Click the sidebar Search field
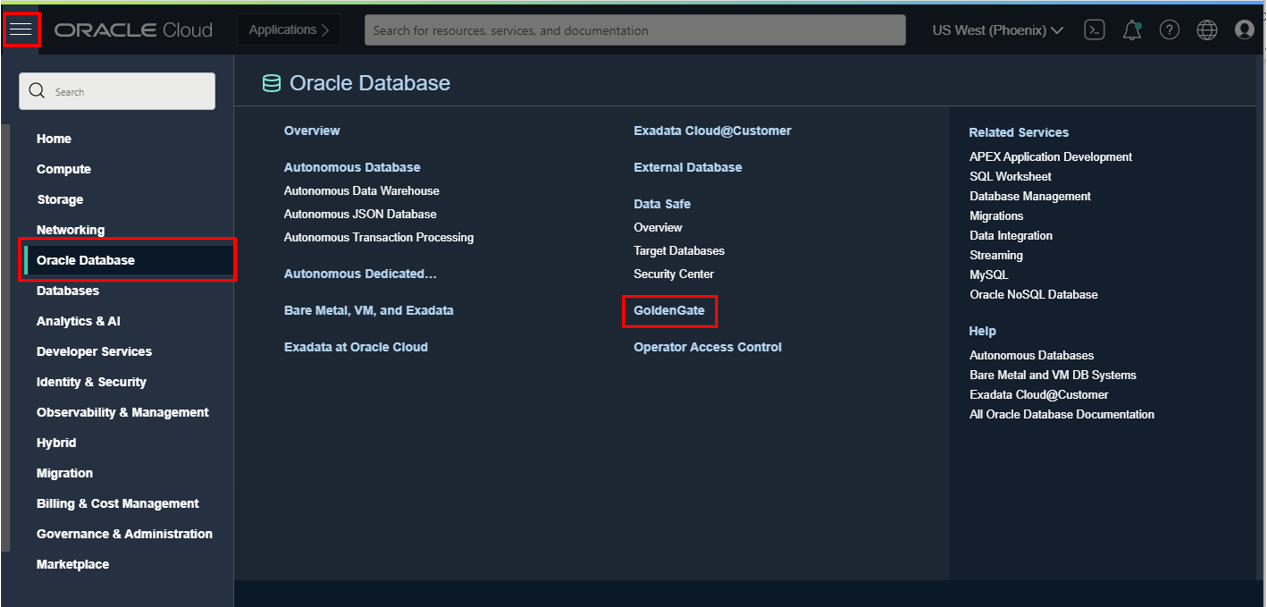The height and width of the screenshot is (607, 1267). [117, 91]
